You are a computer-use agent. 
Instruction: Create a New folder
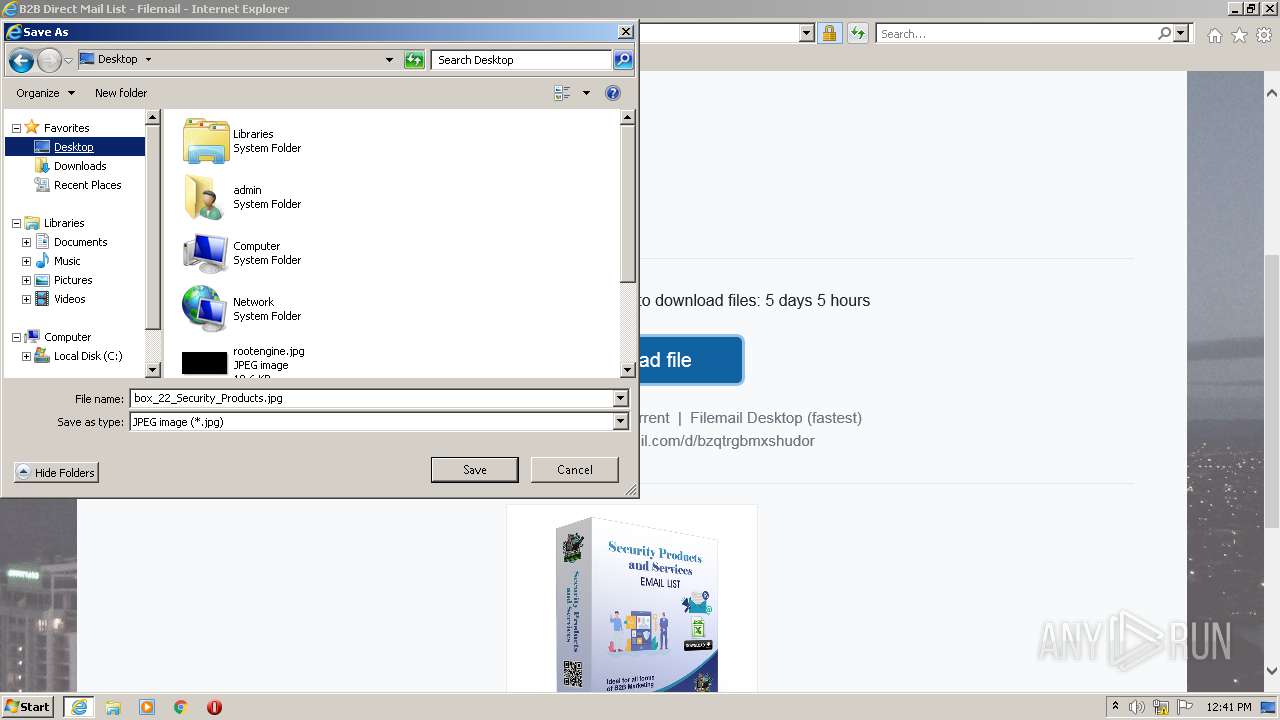click(121, 93)
